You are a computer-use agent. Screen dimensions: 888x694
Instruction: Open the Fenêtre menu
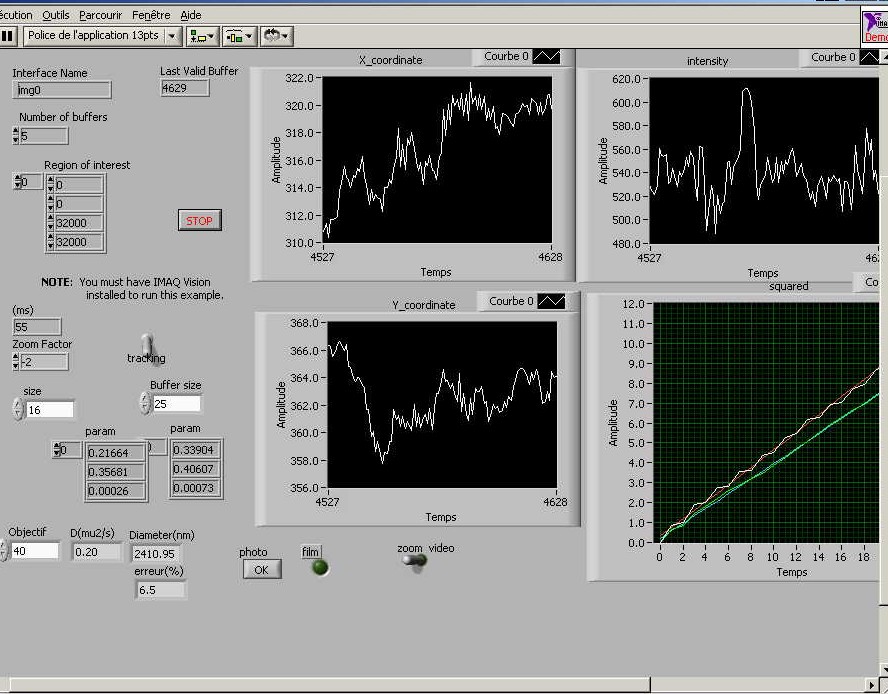pyautogui.click(x=150, y=15)
